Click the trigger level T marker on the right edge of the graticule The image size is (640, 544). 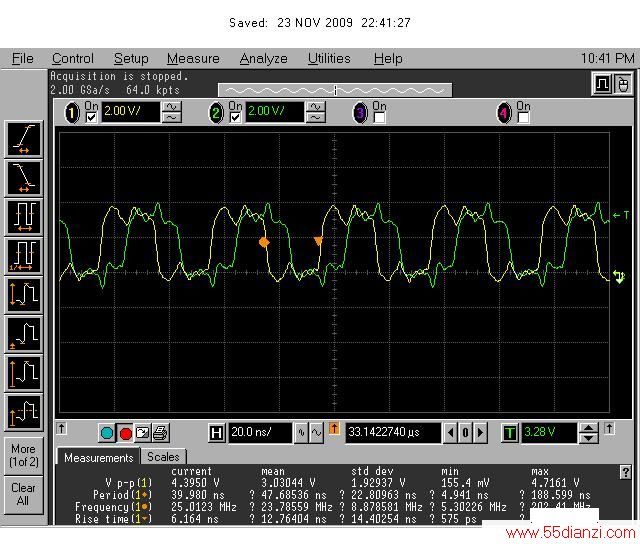click(x=621, y=215)
